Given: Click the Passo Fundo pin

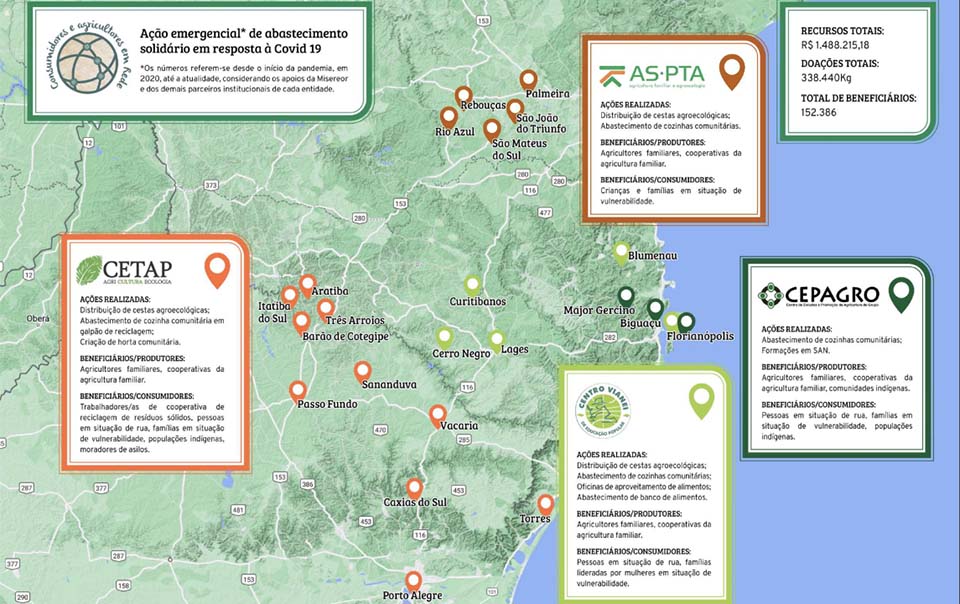Looking at the screenshot, I should coord(298,392).
